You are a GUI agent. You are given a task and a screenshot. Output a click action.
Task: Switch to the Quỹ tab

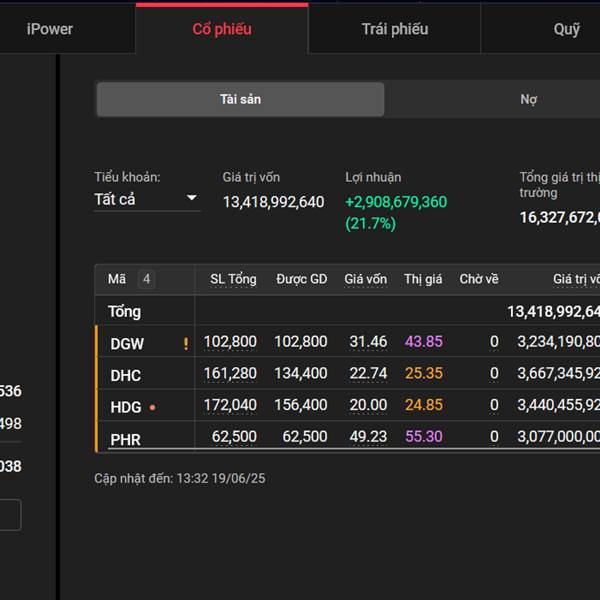click(x=566, y=29)
